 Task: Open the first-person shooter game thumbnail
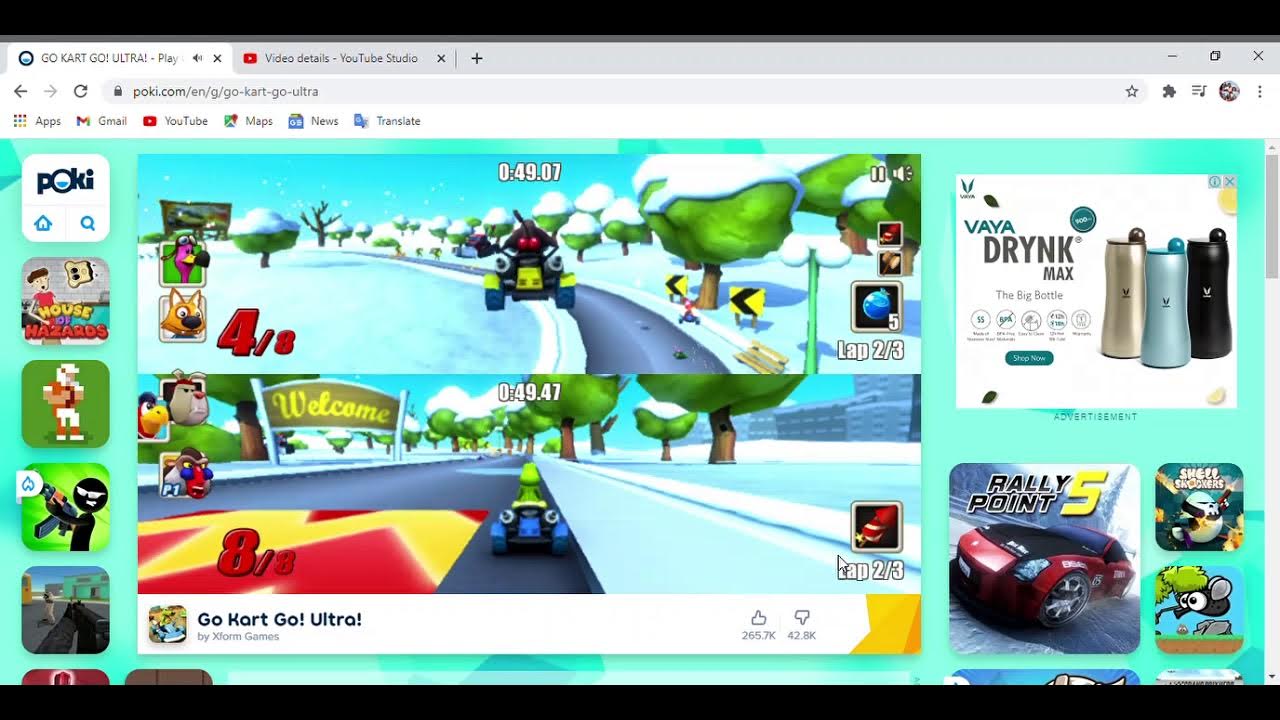click(x=66, y=610)
